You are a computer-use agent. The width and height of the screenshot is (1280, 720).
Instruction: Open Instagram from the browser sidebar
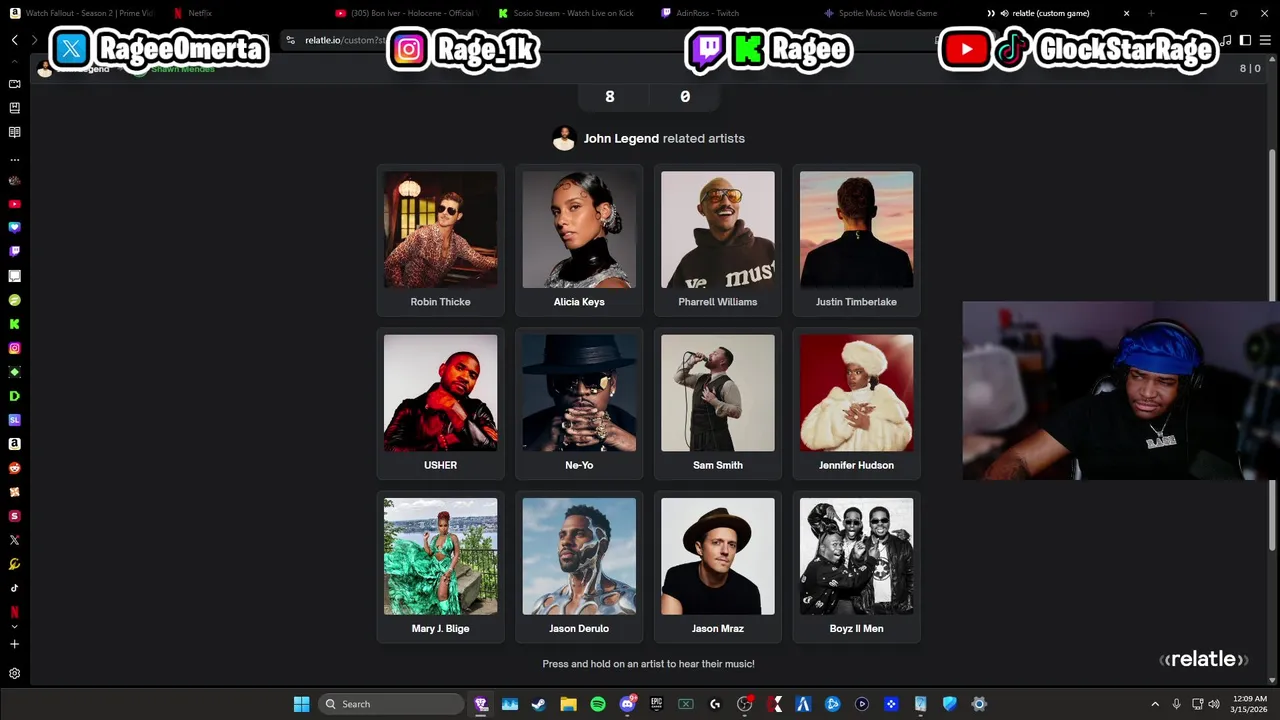pos(14,348)
